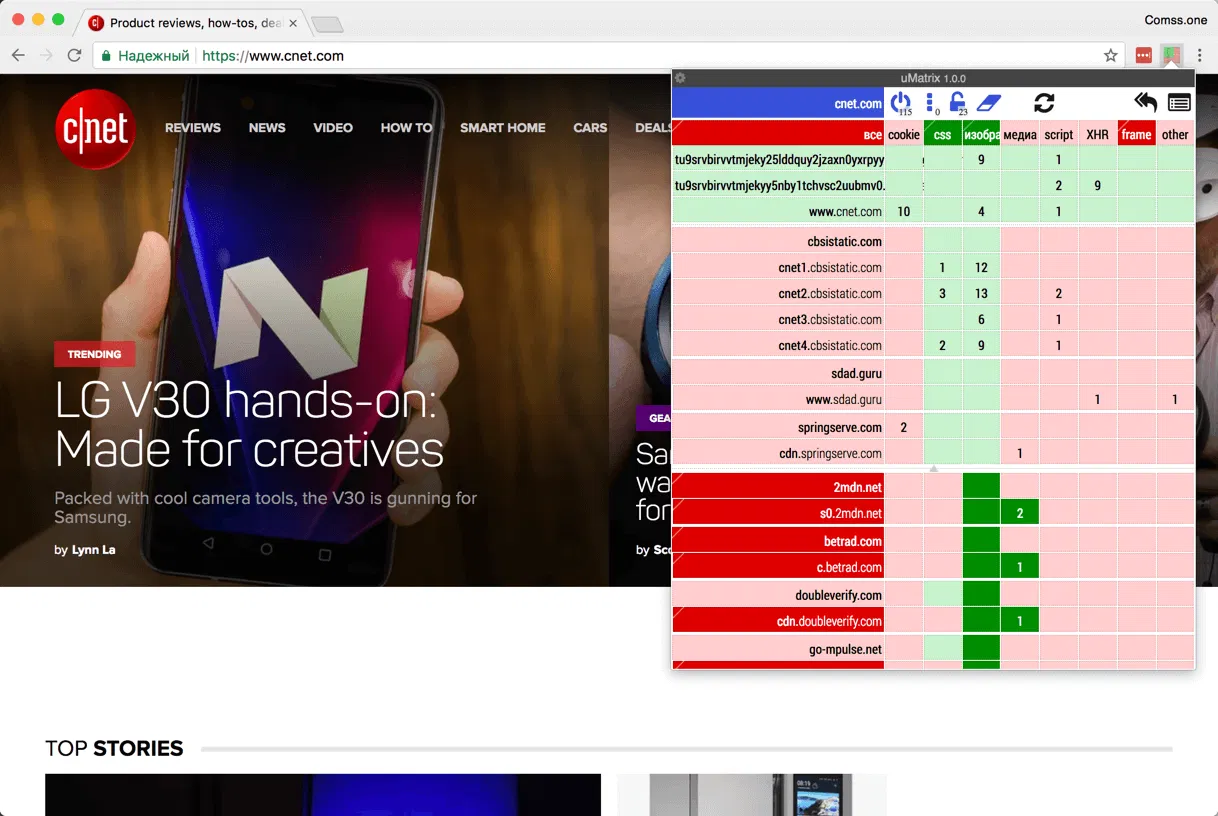Toggle the css column header
Viewport: 1218px width, 816px height.
pyautogui.click(x=943, y=134)
